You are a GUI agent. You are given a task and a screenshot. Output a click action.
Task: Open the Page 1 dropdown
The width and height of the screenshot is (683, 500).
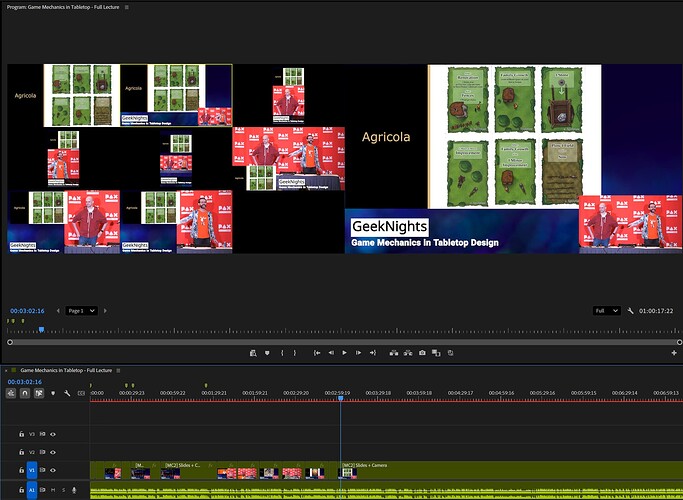click(81, 311)
